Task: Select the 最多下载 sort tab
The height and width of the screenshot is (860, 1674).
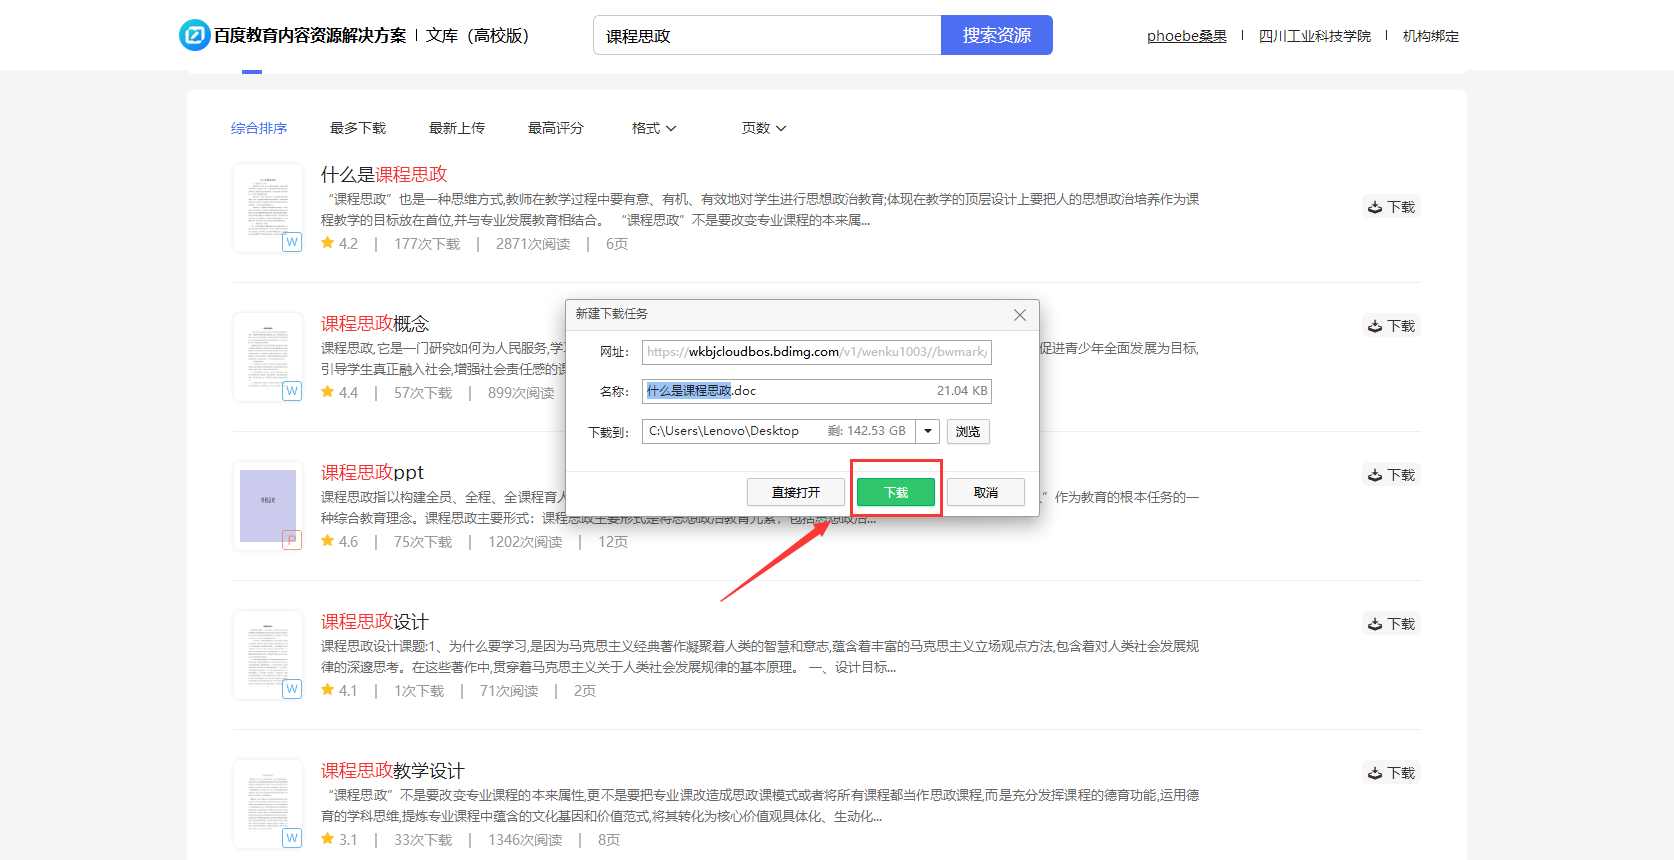Action: click(358, 128)
